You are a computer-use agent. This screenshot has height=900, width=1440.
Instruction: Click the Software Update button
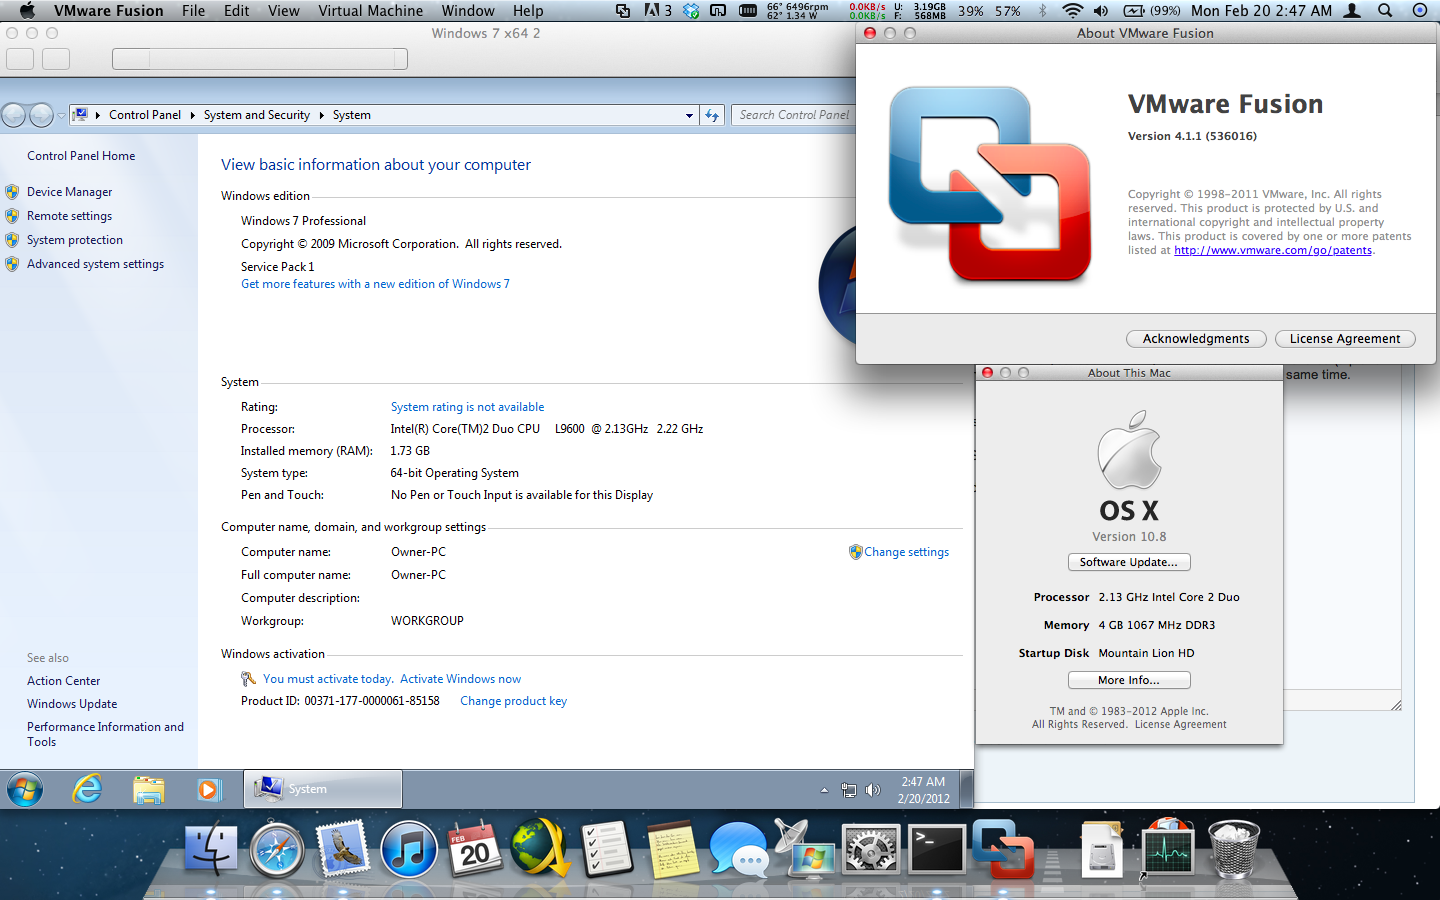1129,562
